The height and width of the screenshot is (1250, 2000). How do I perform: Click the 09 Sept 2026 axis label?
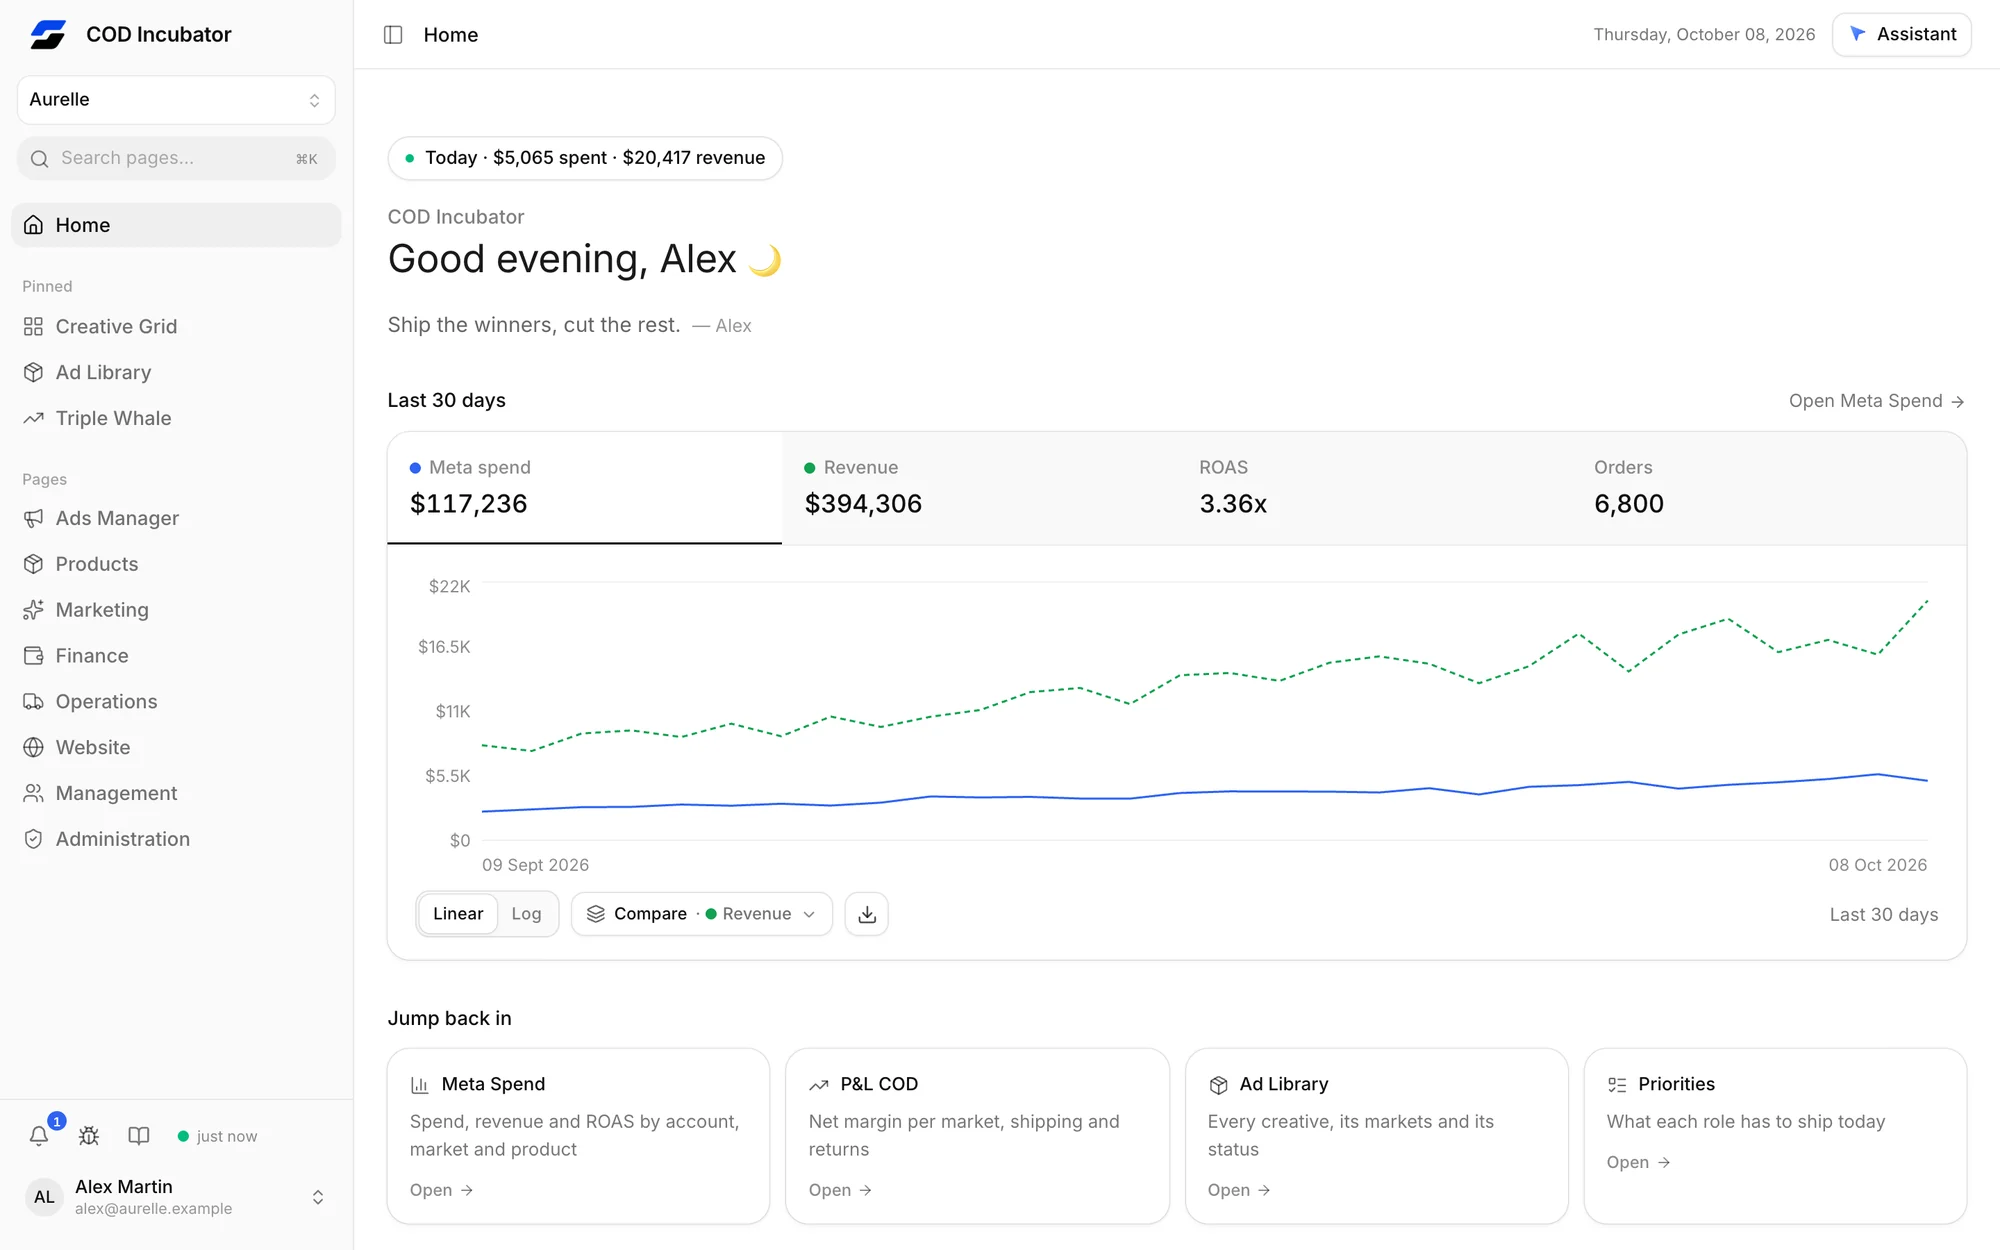coord(535,865)
